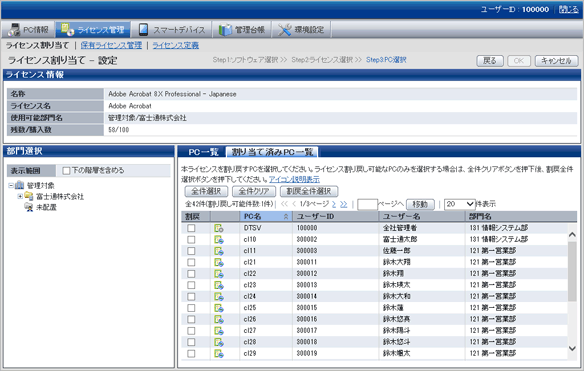Viewport: 584px width, 371px height.
Task: Click the status icon for cl21 row
Action: coord(219,262)
